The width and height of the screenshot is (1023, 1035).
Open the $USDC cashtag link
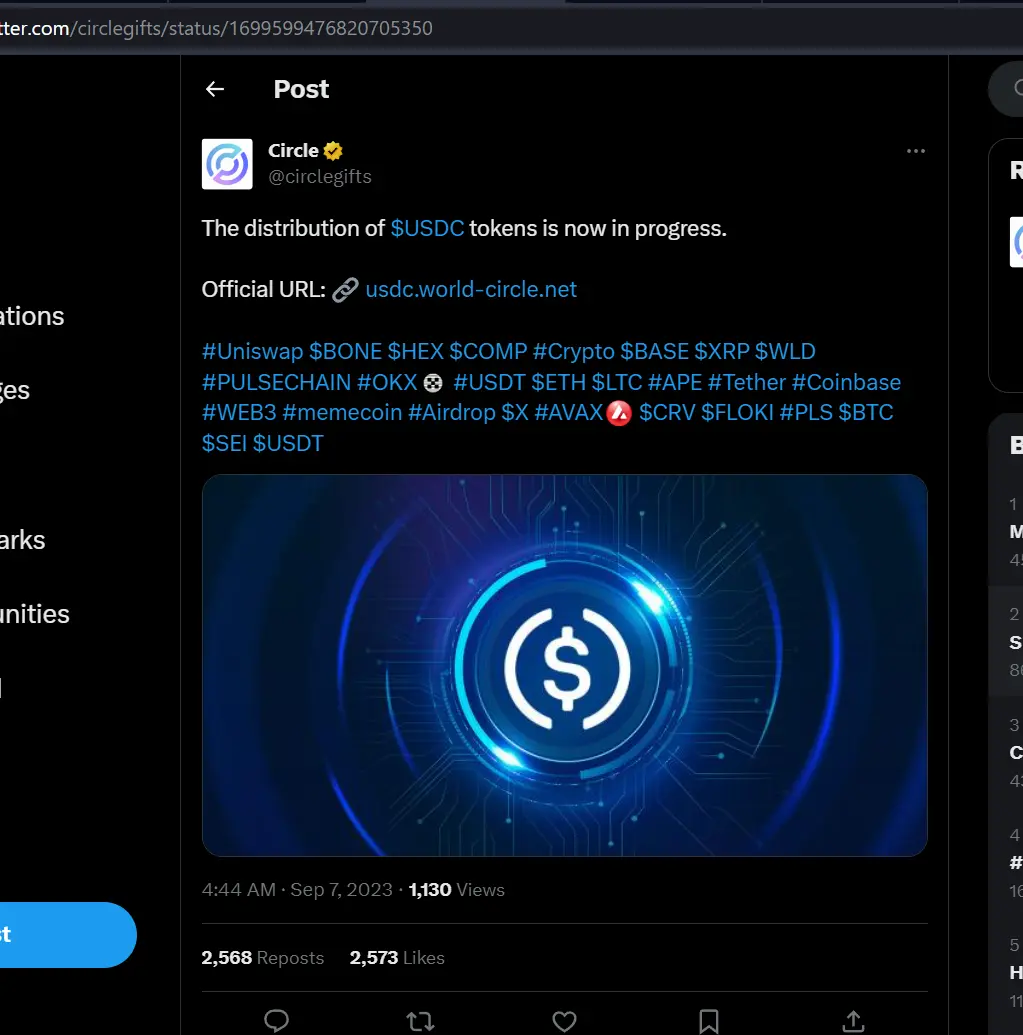click(427, 228)
